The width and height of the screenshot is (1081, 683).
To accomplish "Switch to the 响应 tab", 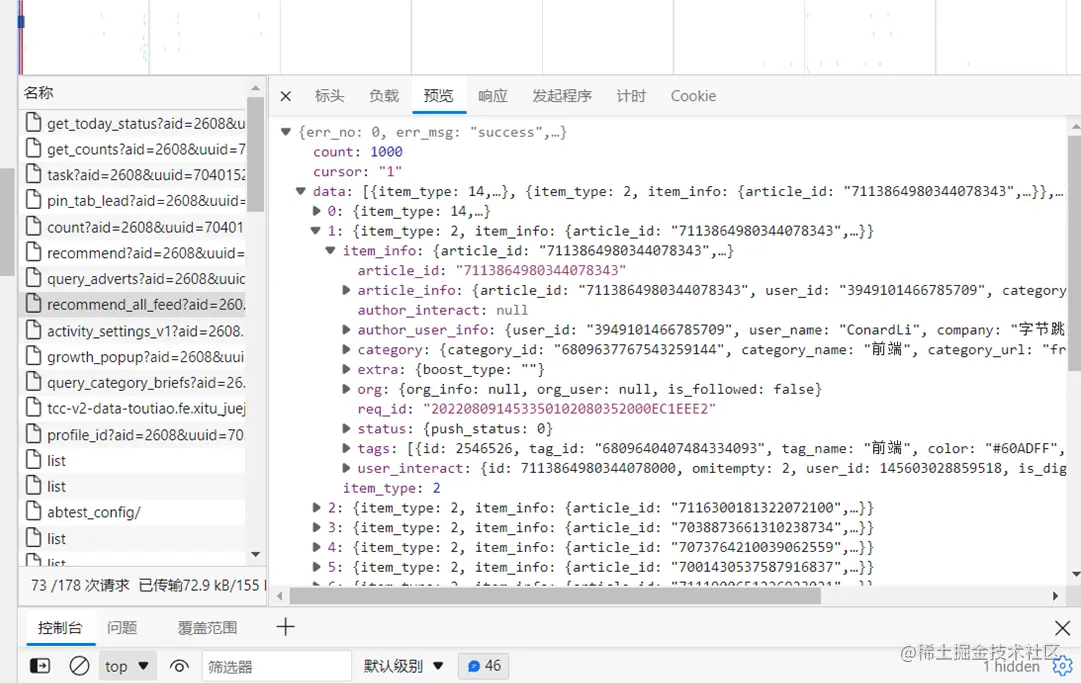I will tap(493, 96).
